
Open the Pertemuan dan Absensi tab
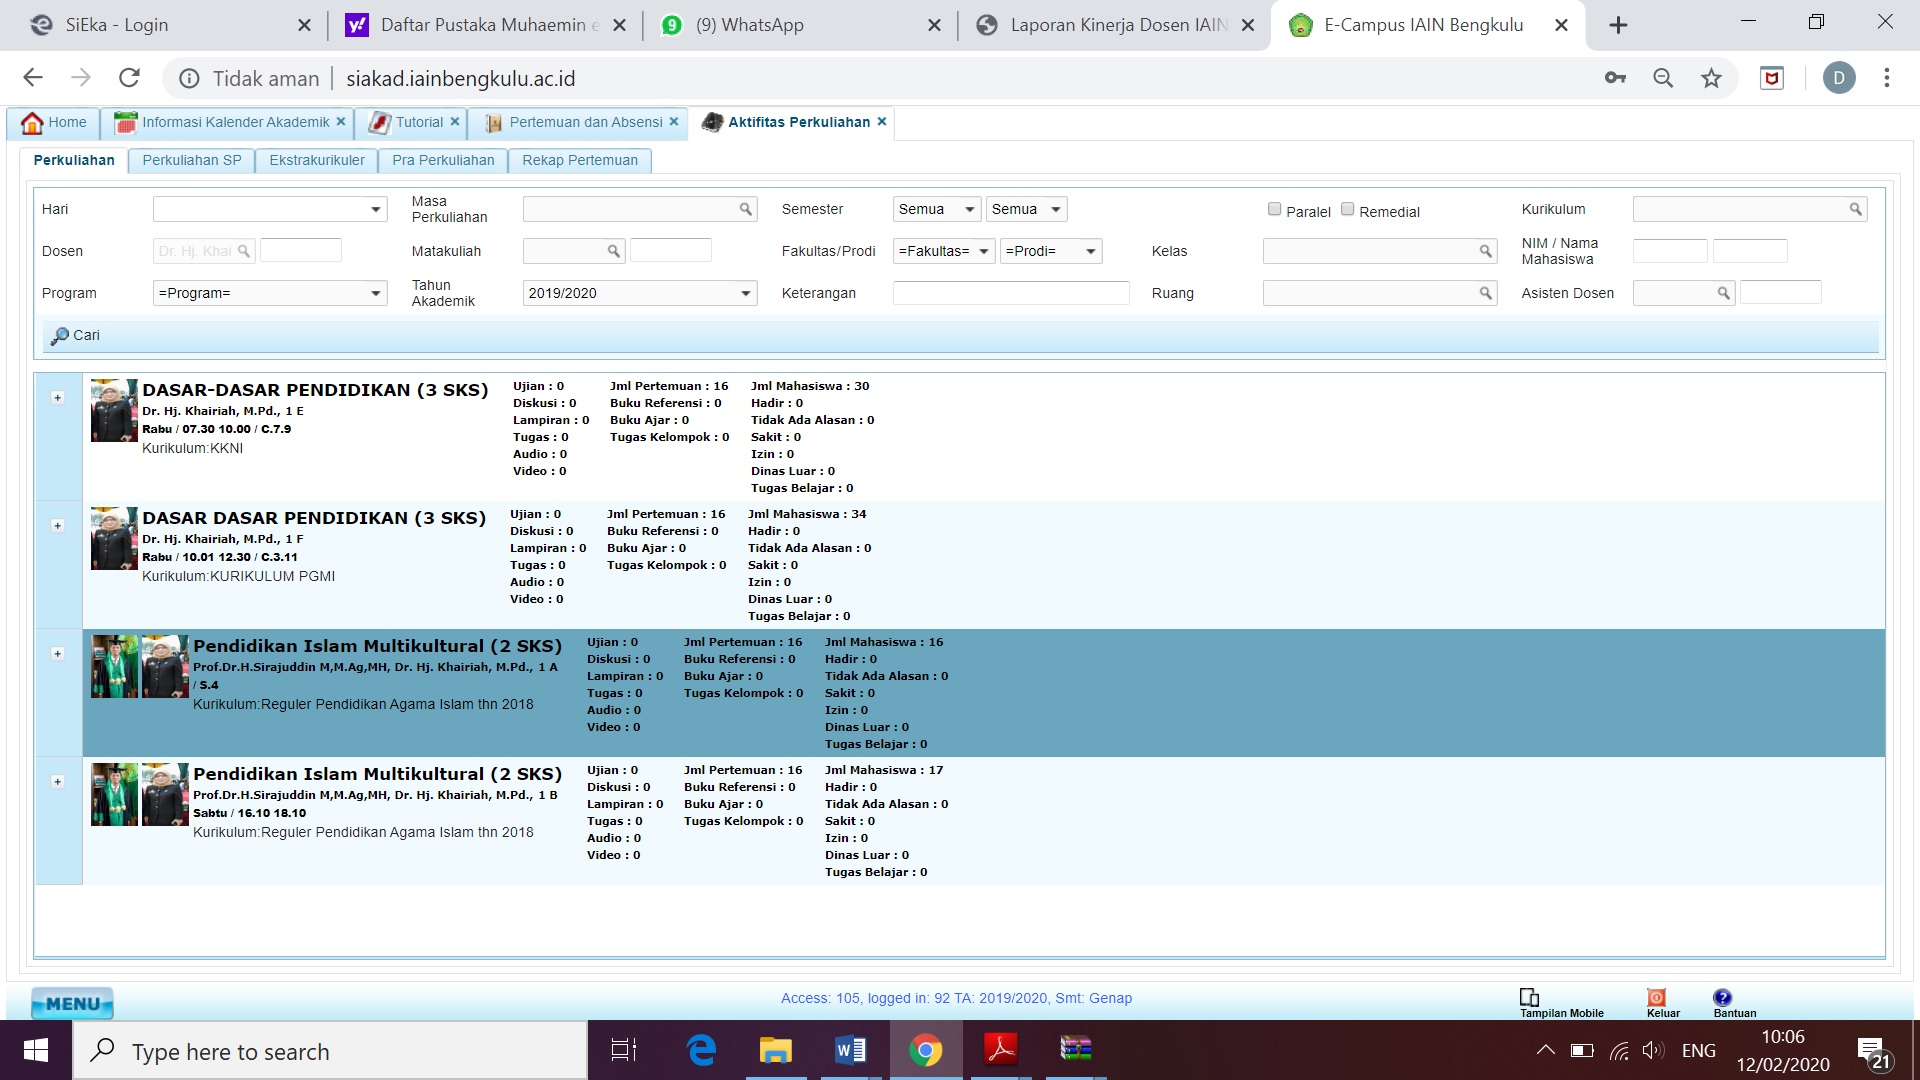click(585, 122)
